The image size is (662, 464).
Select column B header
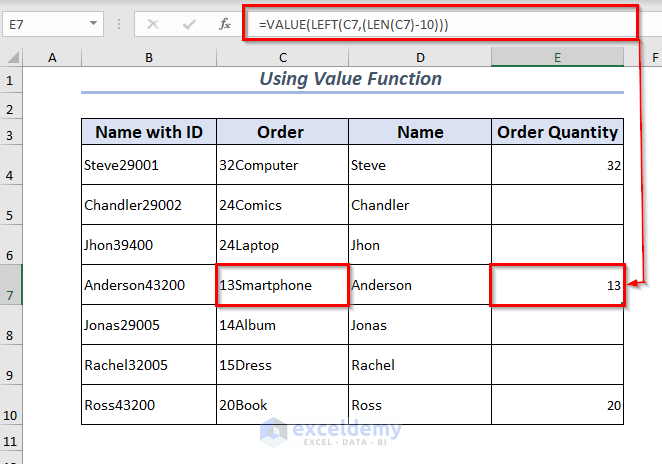point(149,57)
